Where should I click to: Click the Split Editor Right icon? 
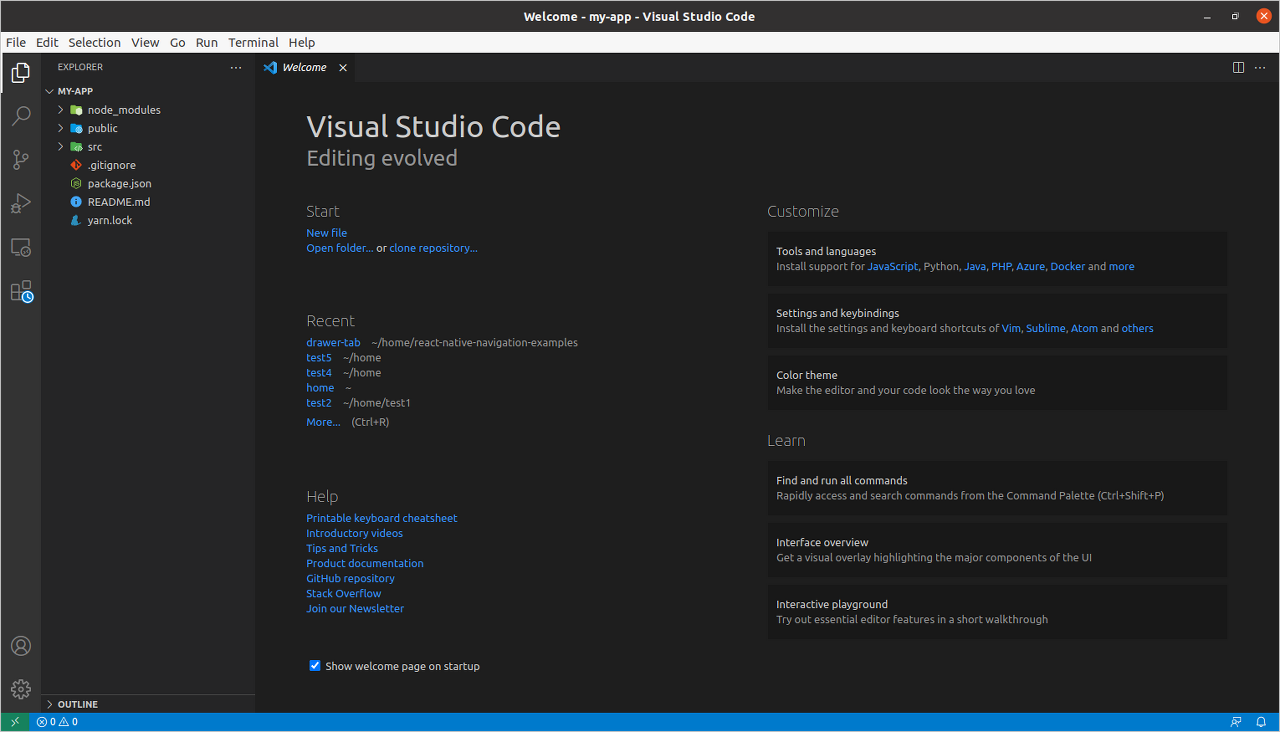pos(1238,67)
